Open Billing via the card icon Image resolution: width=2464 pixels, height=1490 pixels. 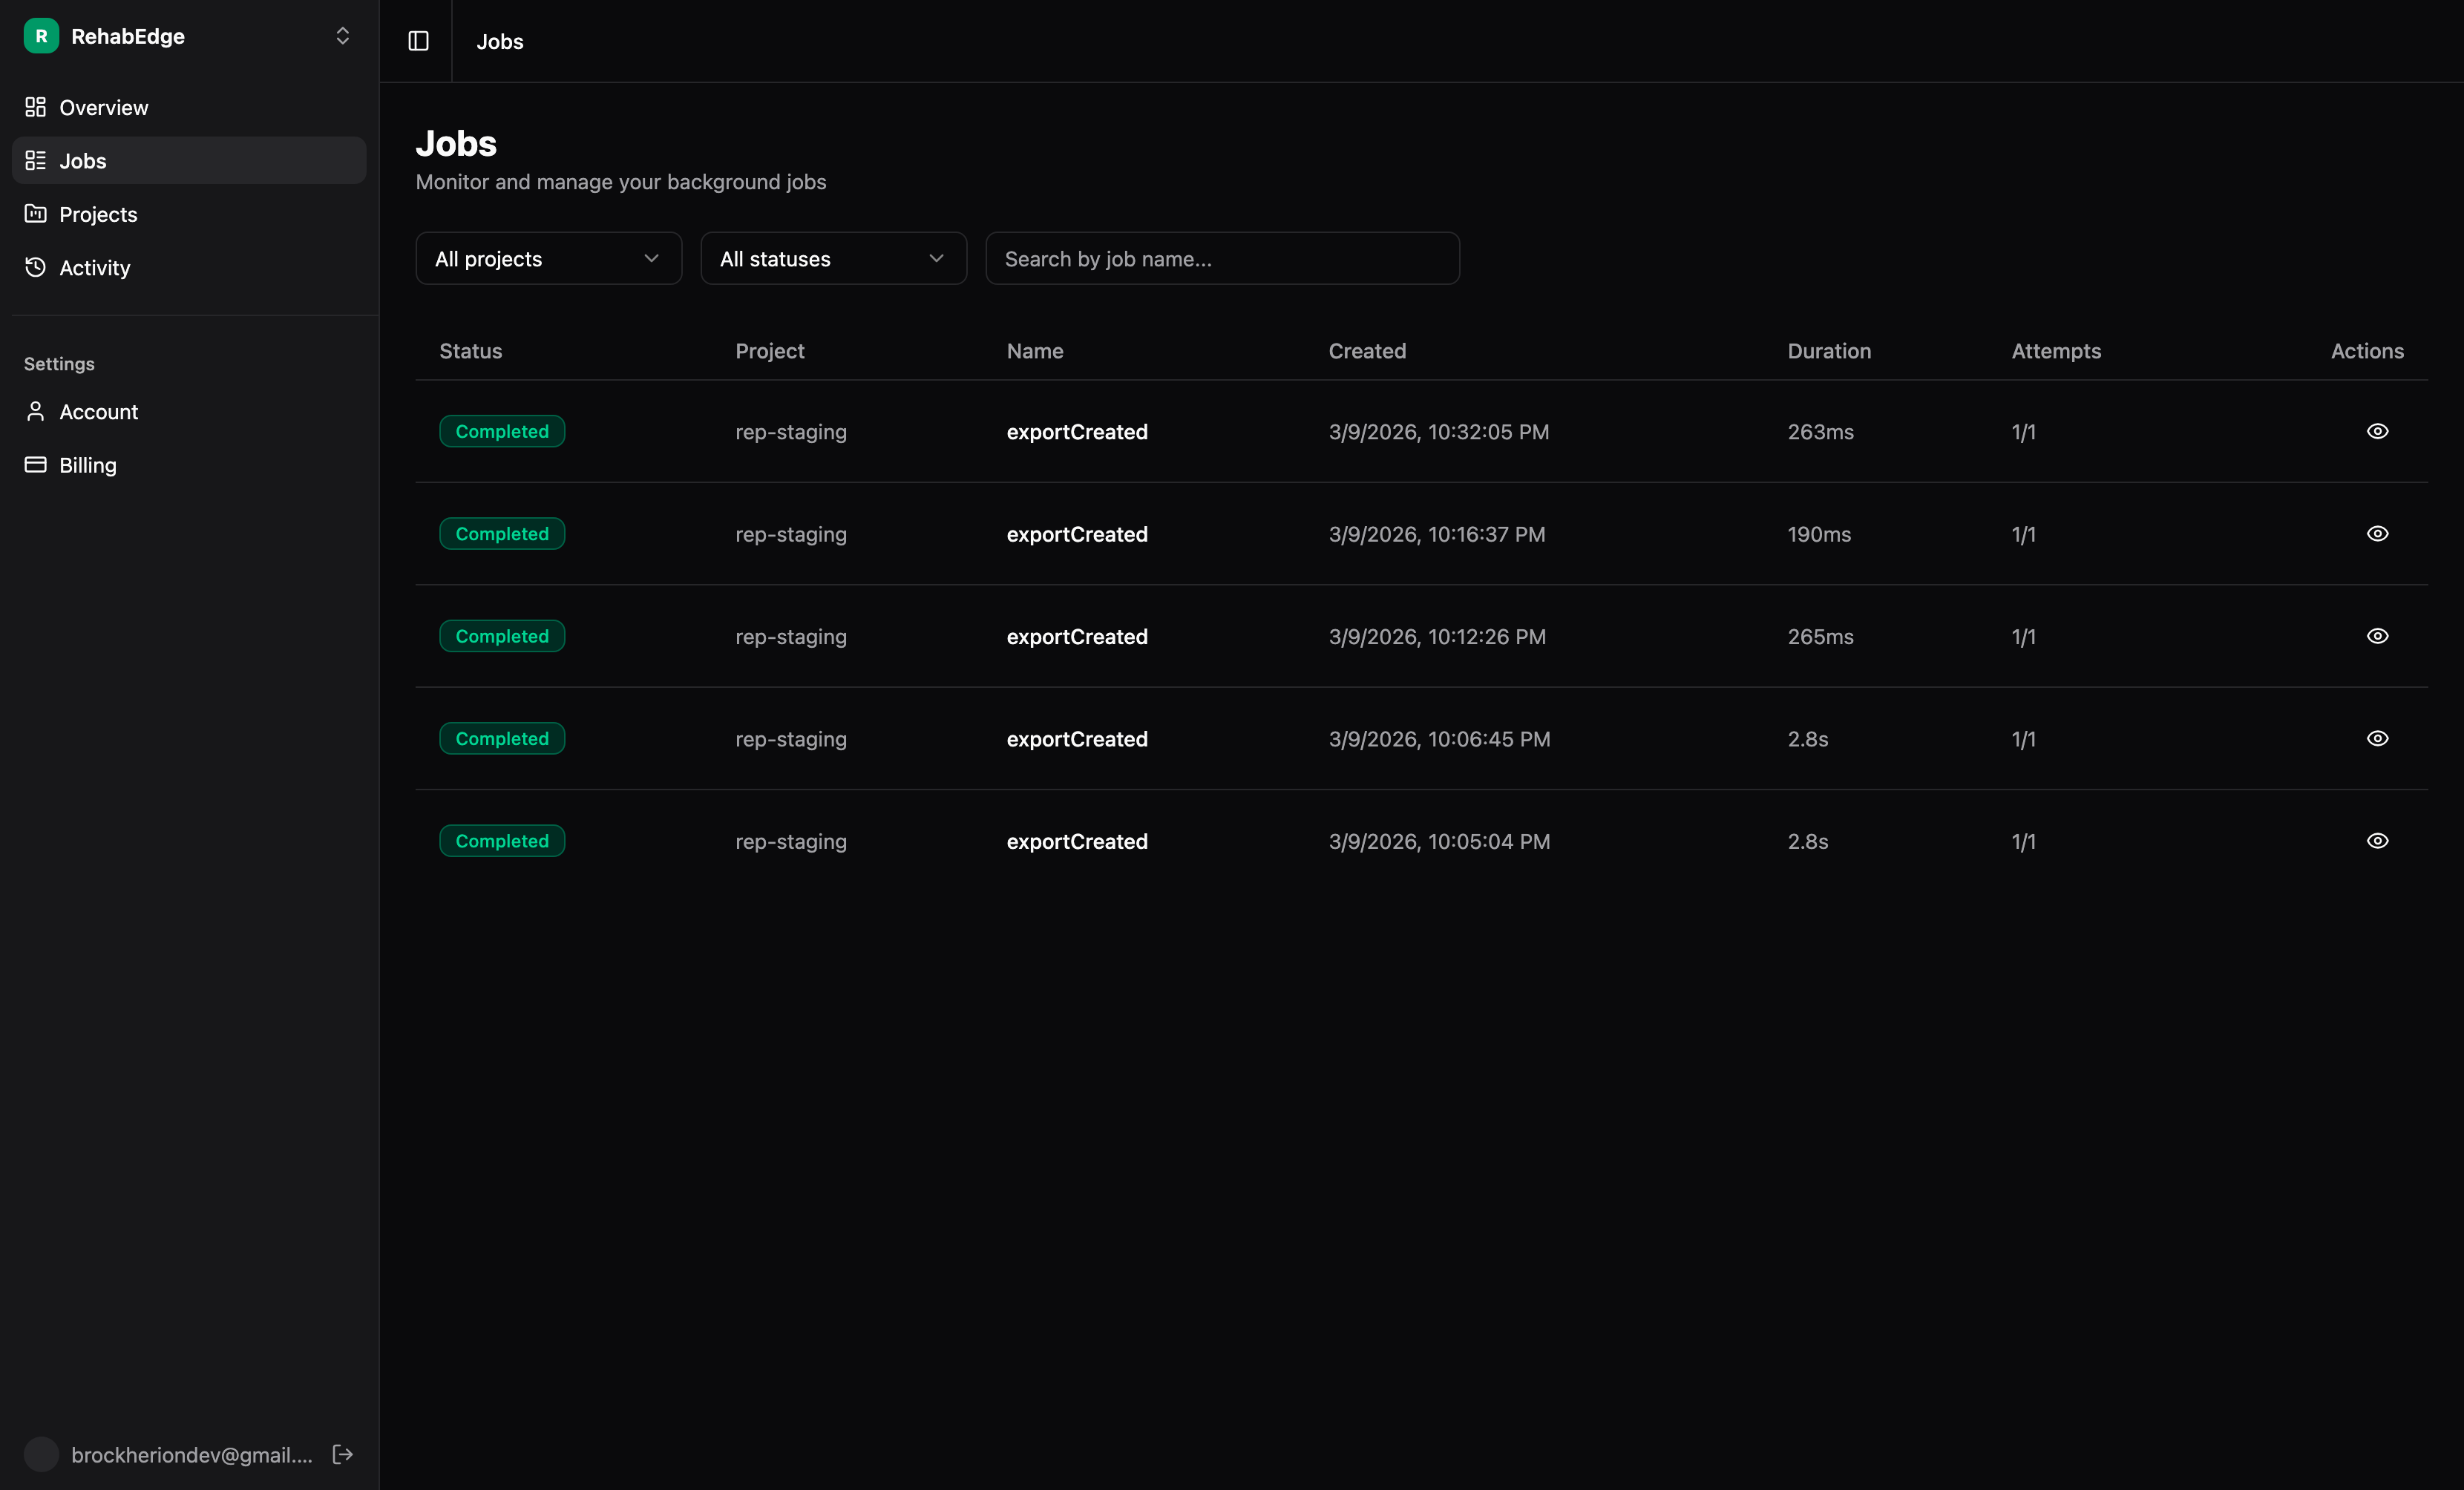click(34, 464)
